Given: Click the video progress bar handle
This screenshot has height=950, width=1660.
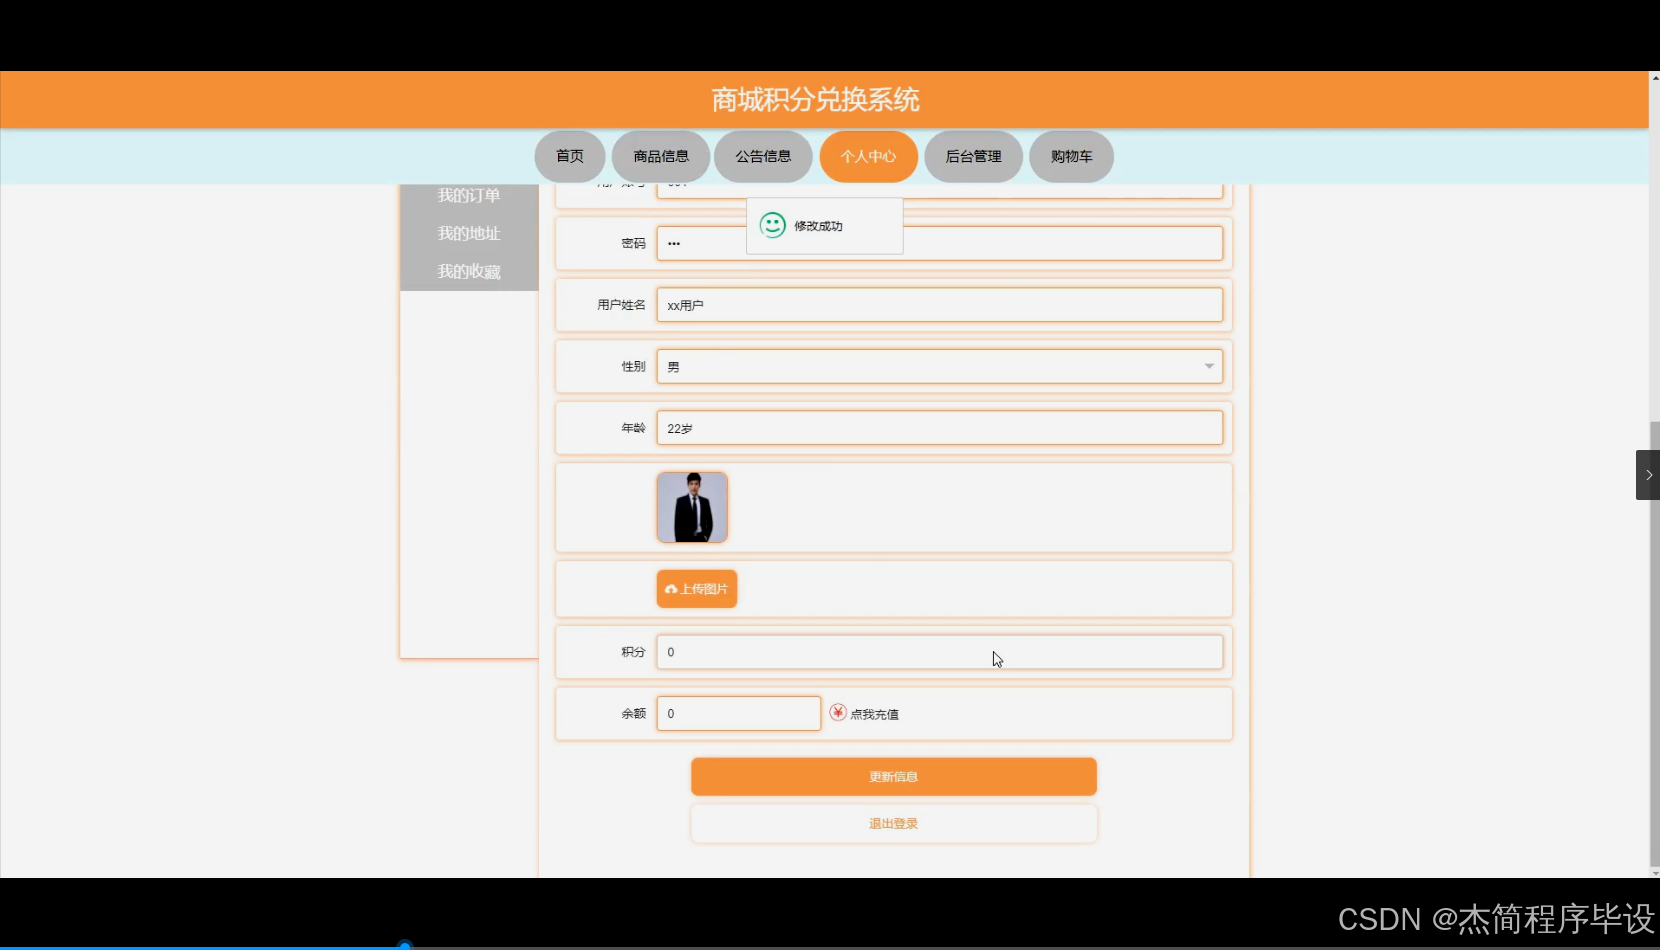Looking at the screenshot, I should [x=405, y=945].
